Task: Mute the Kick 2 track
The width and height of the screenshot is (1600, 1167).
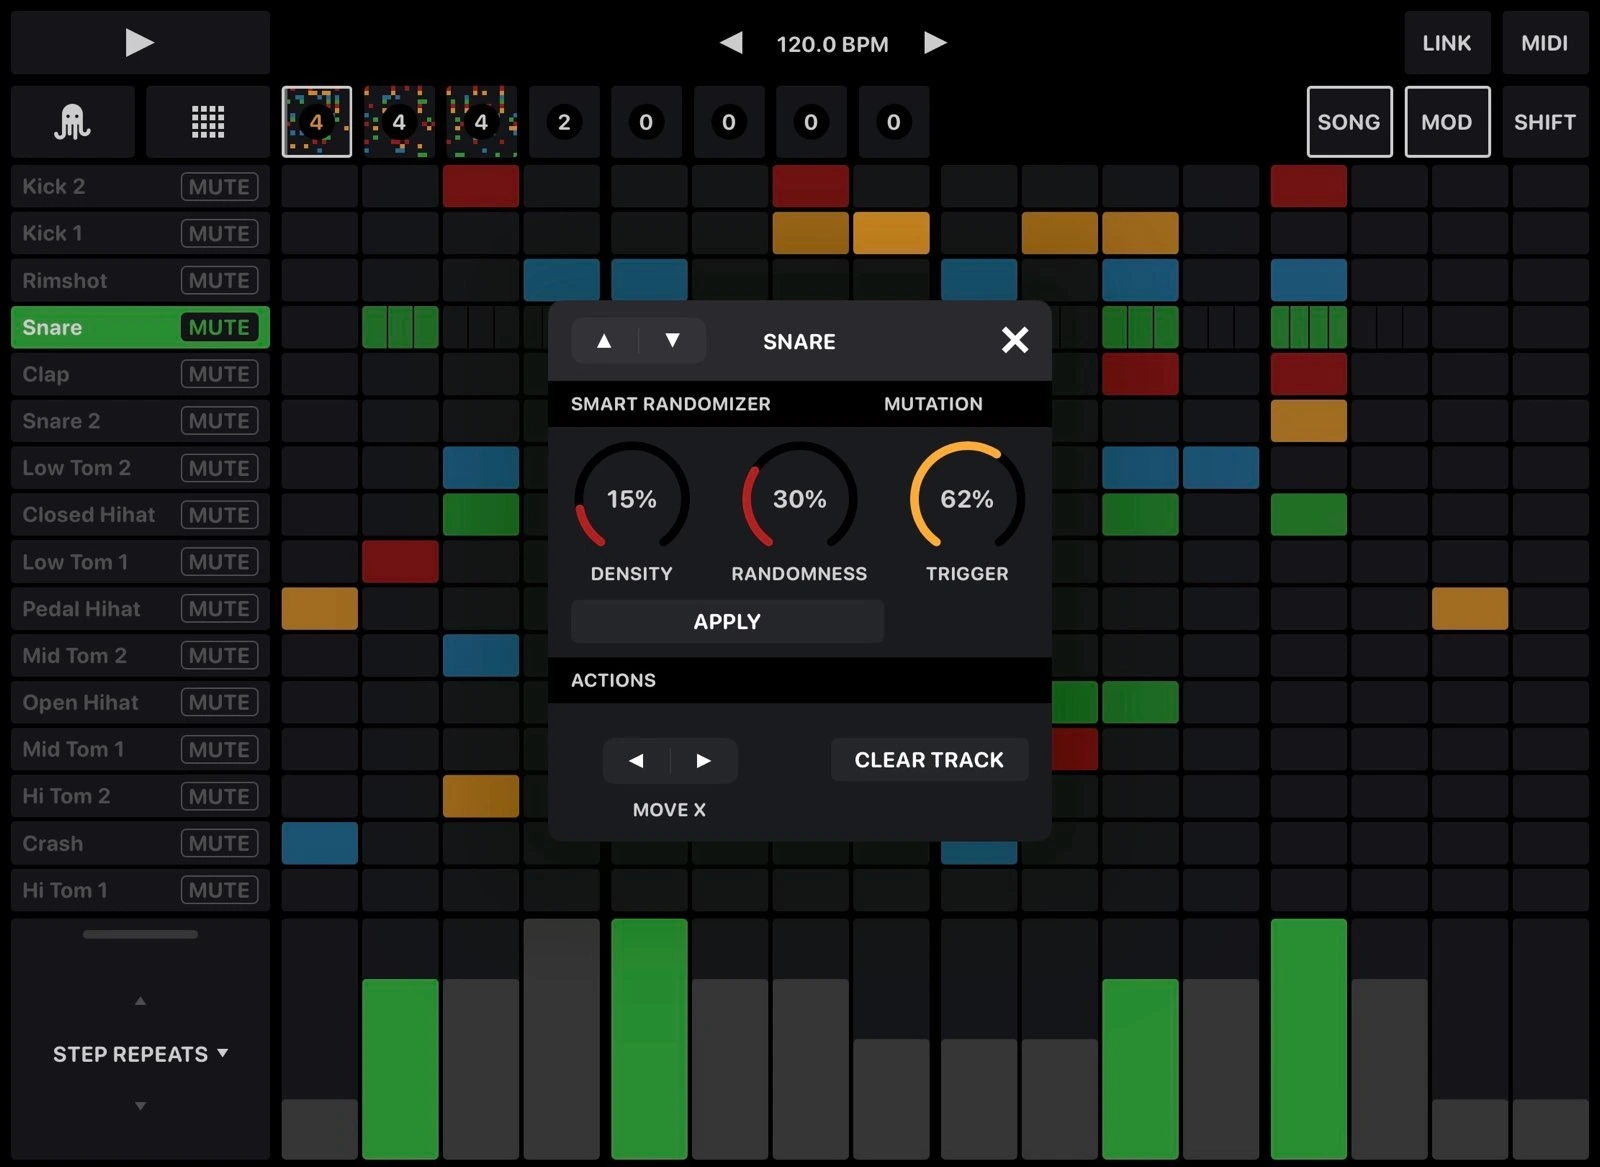Action: coord(219,187)
